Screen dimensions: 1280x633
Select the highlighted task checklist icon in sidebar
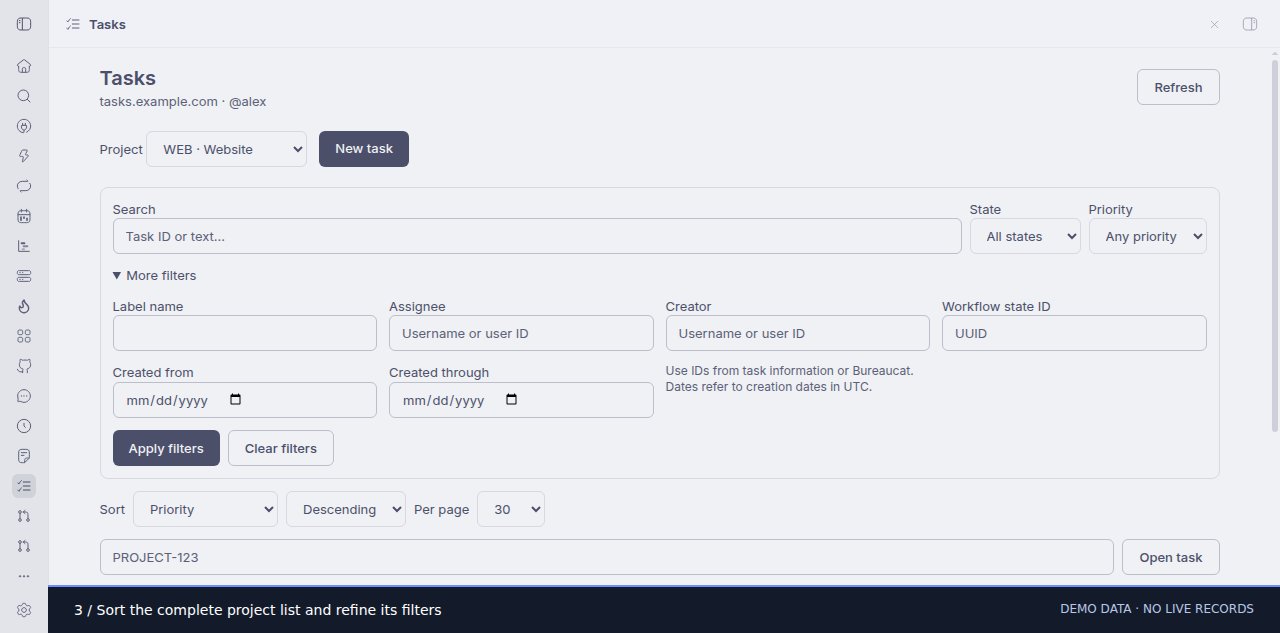(24, 486)
